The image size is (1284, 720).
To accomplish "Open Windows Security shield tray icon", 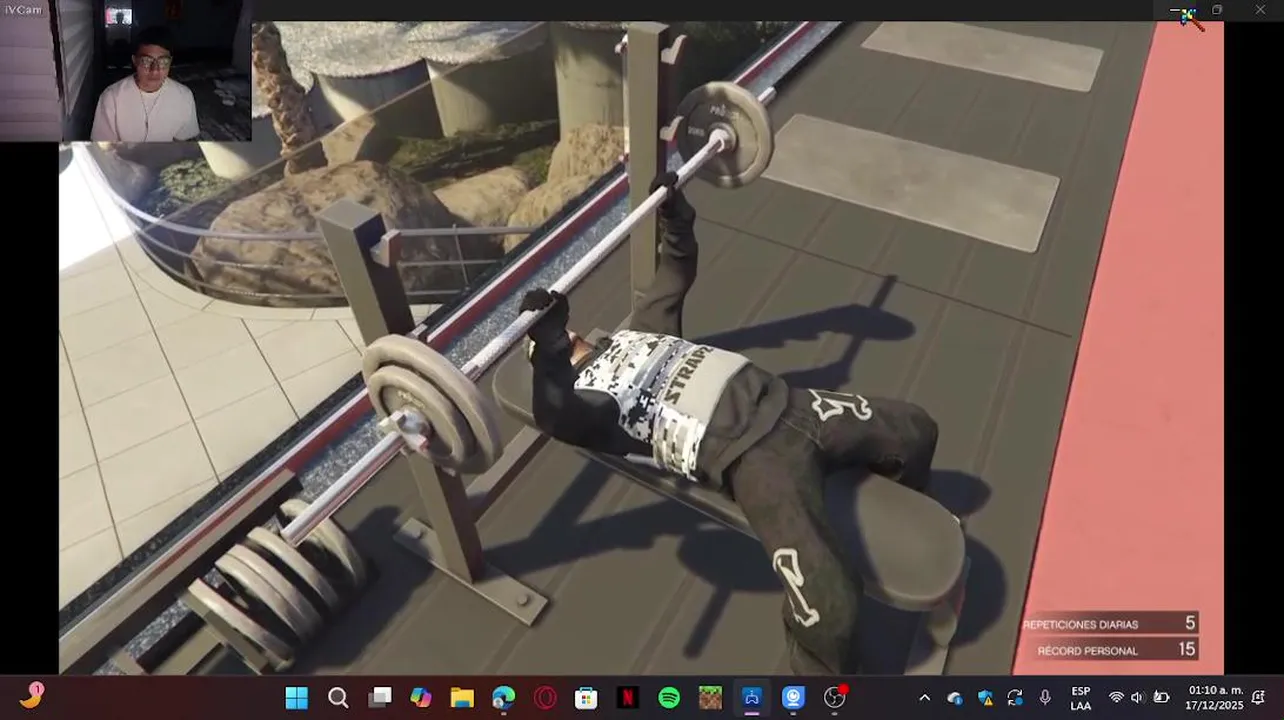I will [985, 698].
